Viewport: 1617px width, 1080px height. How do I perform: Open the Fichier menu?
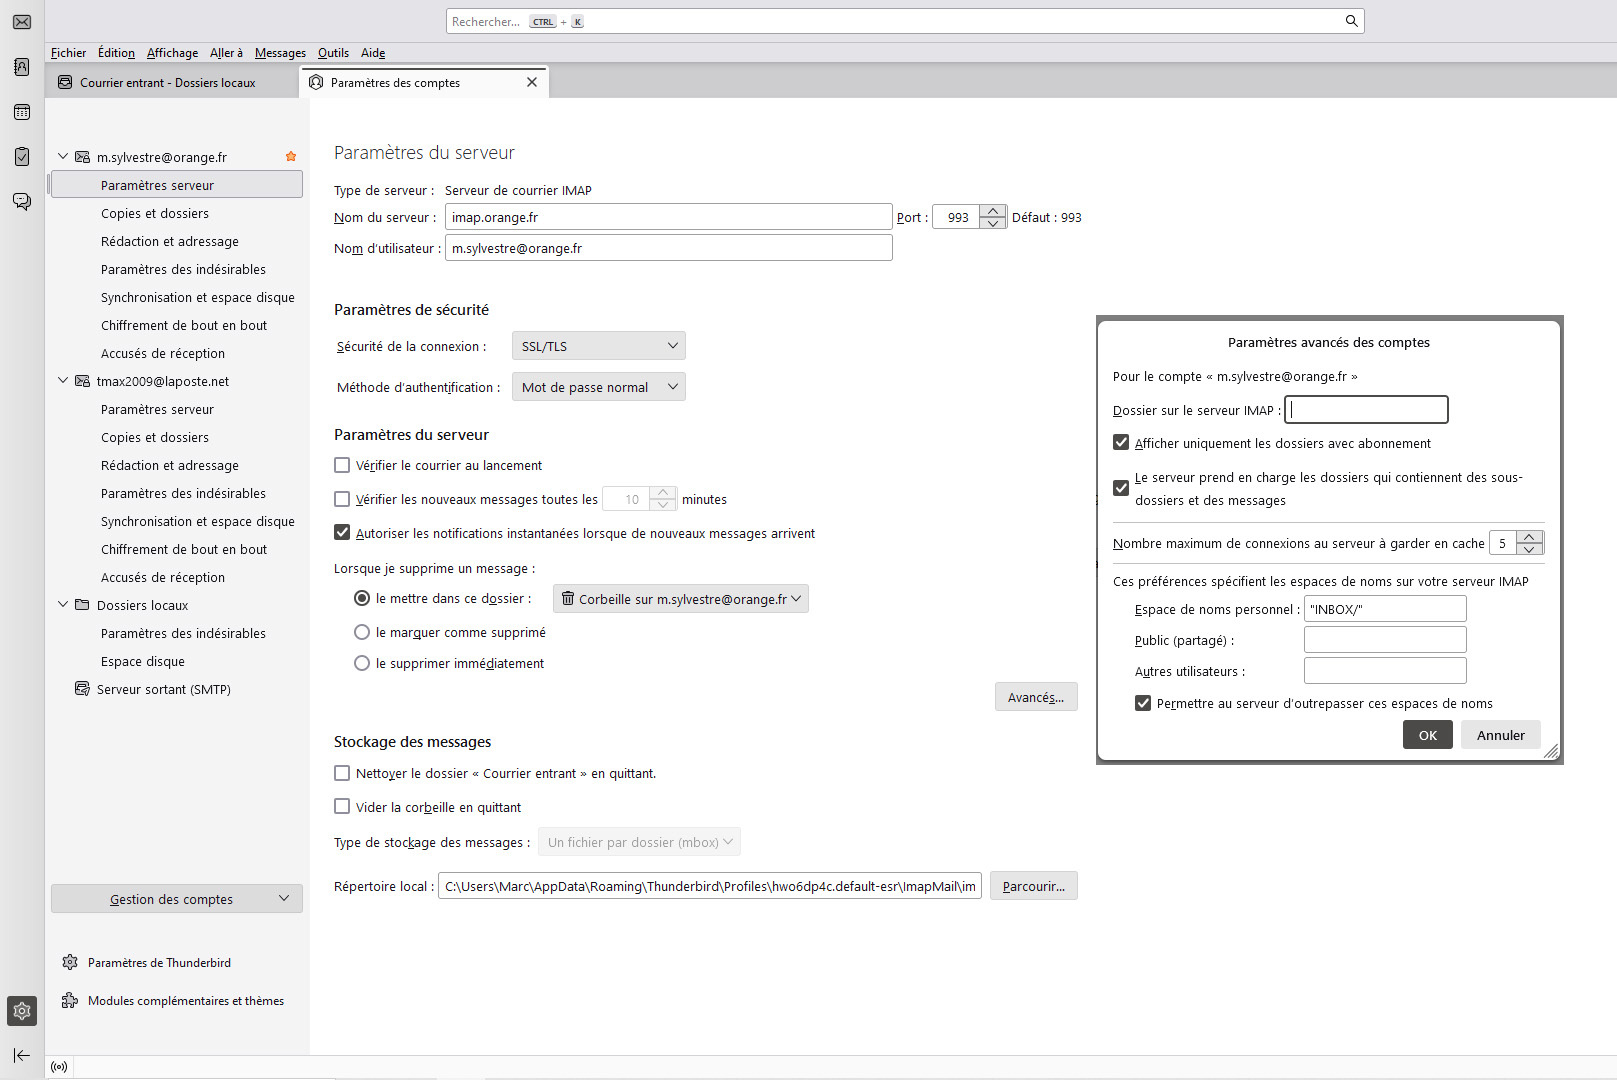pos(69,53)
